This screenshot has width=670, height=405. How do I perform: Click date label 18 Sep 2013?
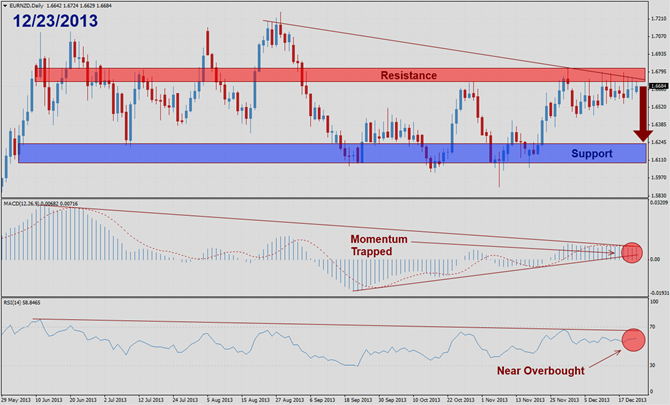pos(358,400)
